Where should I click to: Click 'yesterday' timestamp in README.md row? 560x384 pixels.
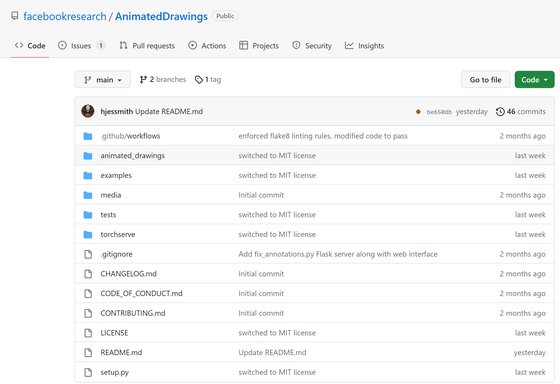(530, 353)
